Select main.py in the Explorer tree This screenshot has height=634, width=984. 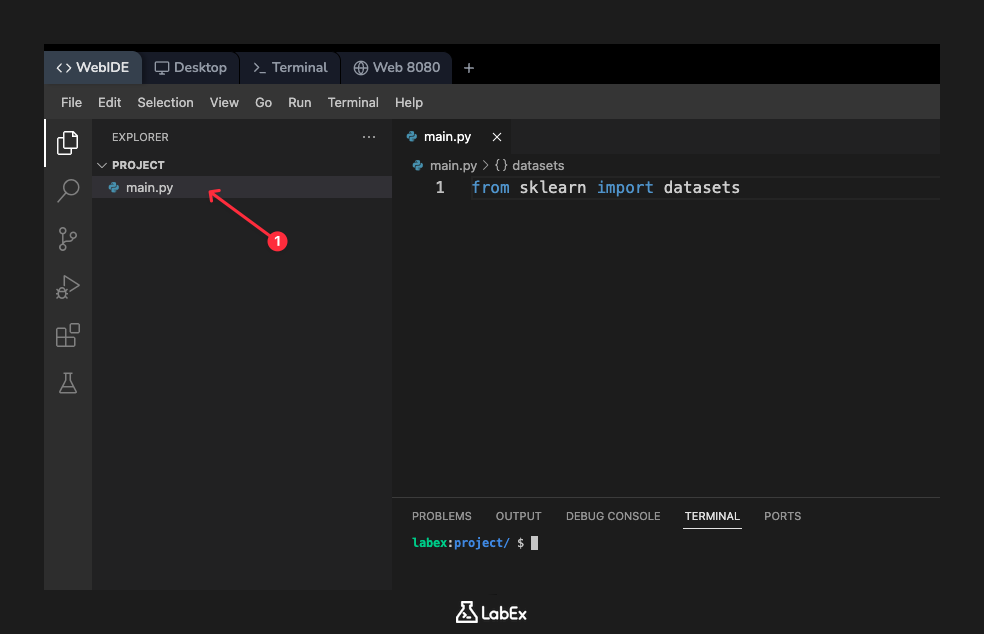148,187
